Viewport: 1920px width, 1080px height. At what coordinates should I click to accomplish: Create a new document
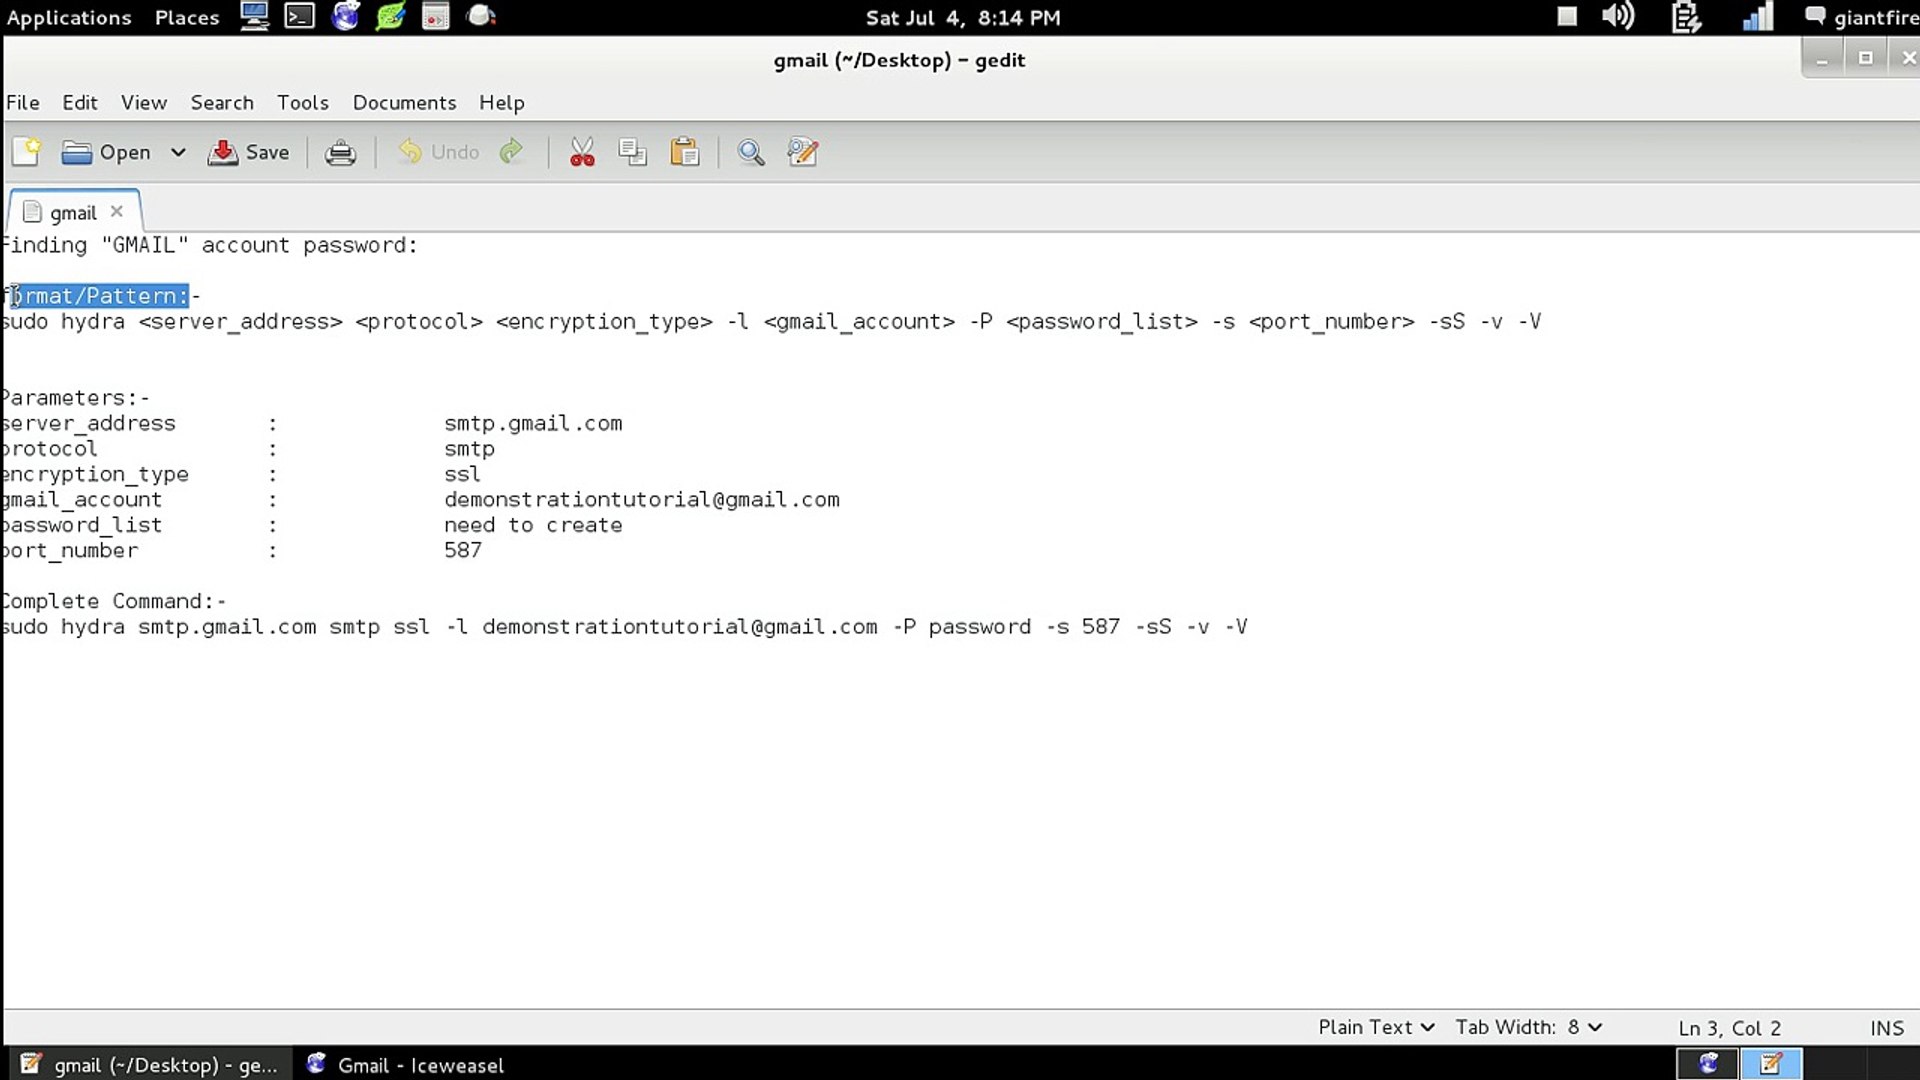(x=25, y=152)
